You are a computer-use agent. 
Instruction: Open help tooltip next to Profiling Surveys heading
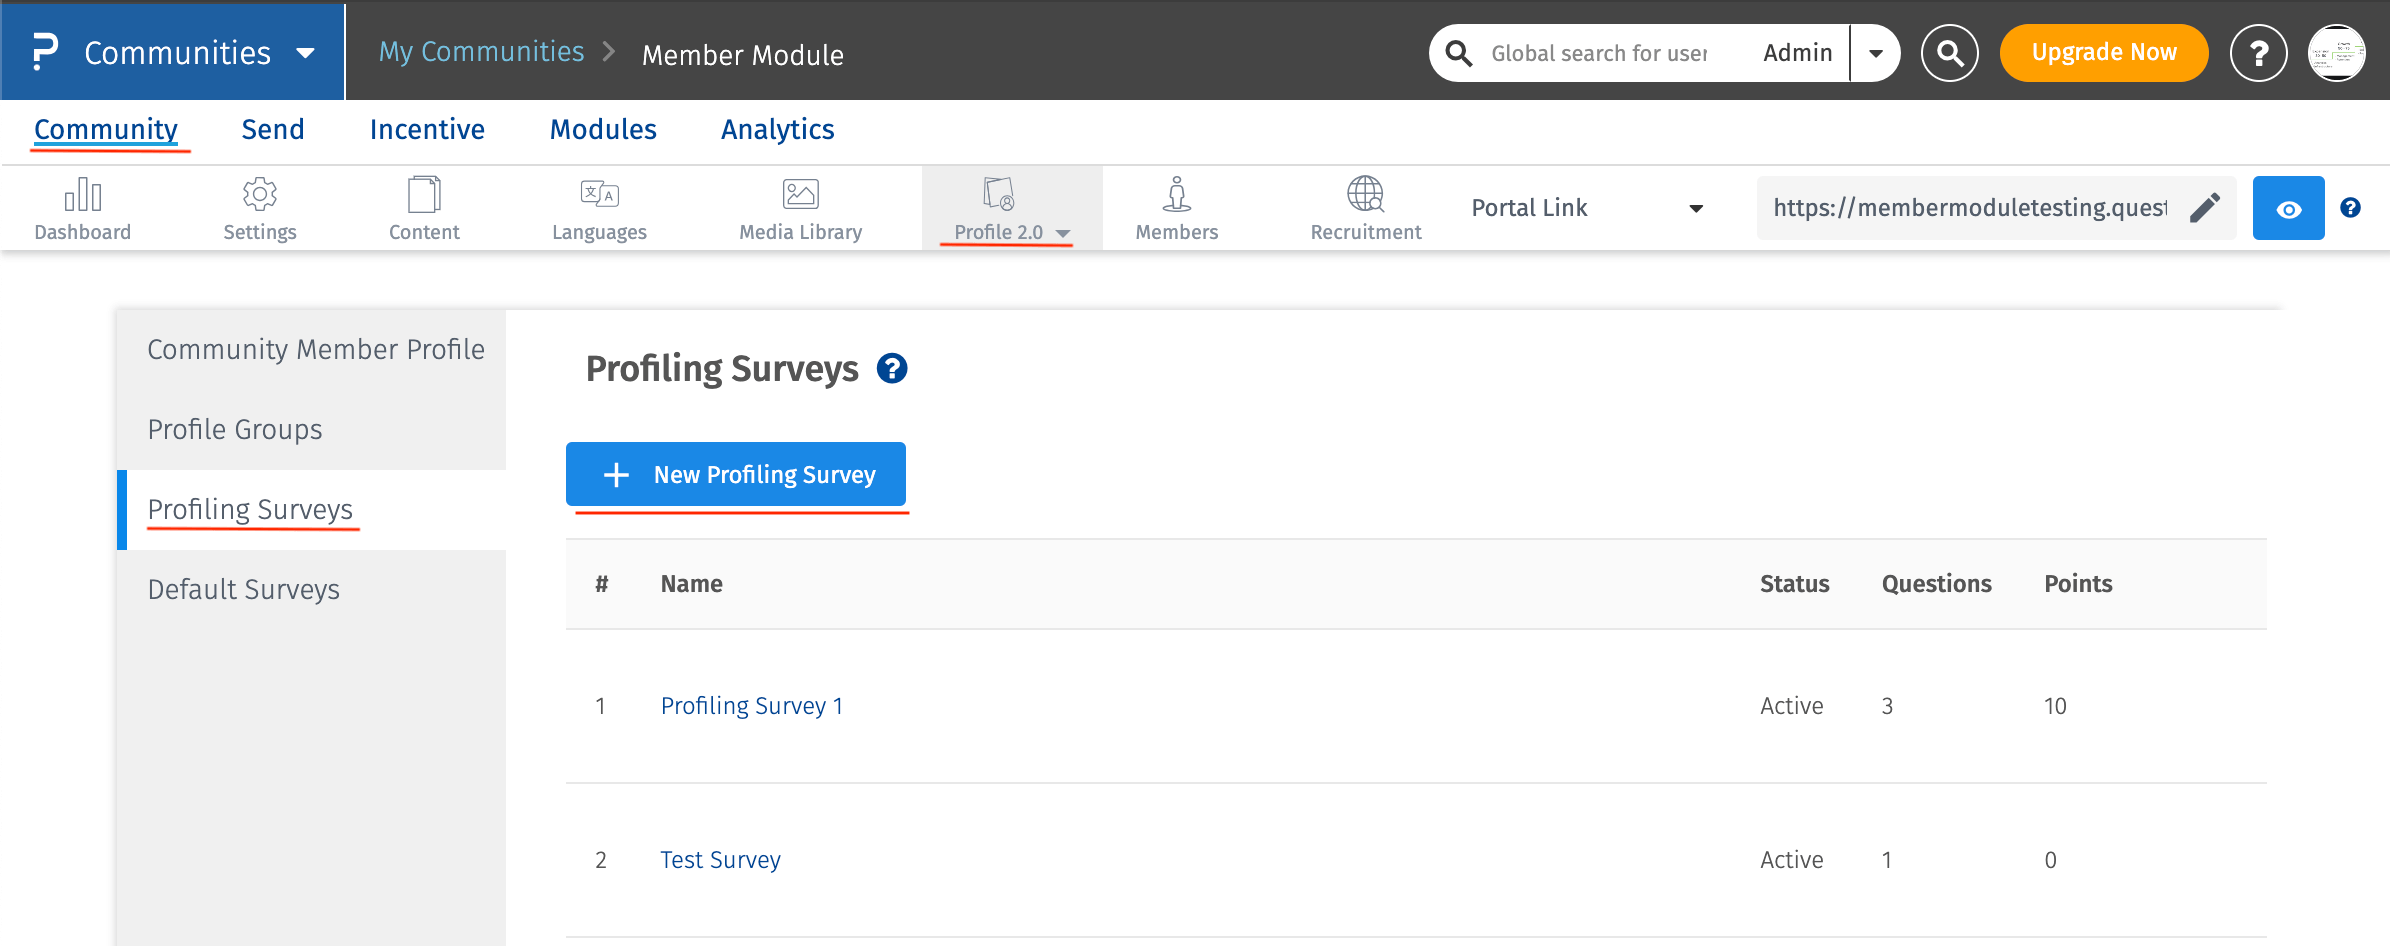893,369
